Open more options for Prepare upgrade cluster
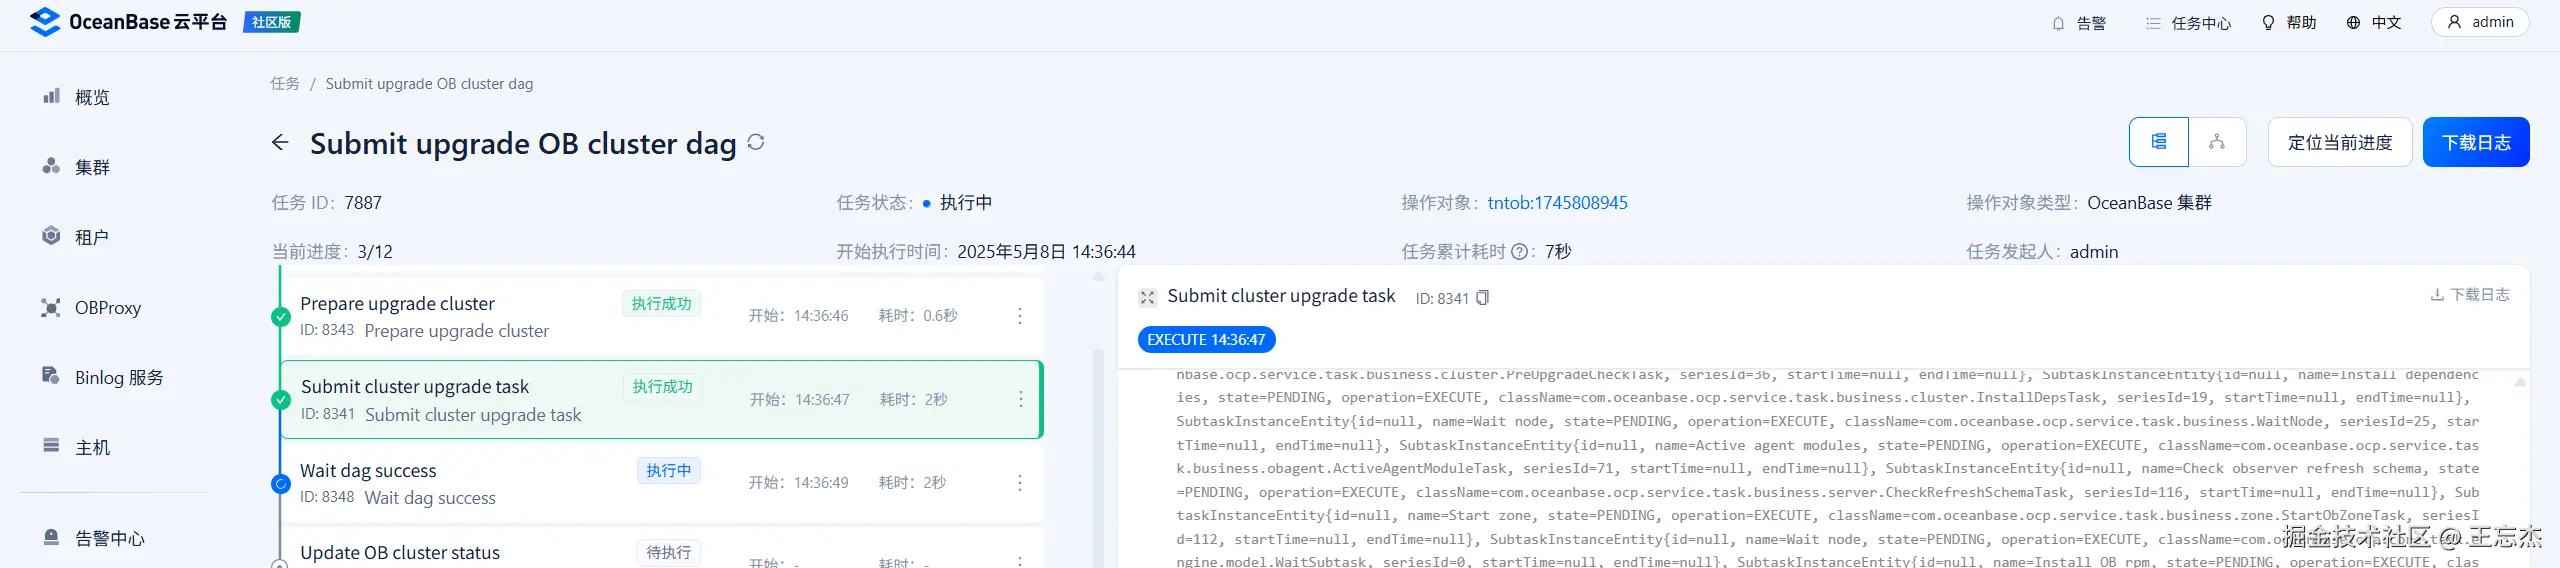 tap(1019, 316)
